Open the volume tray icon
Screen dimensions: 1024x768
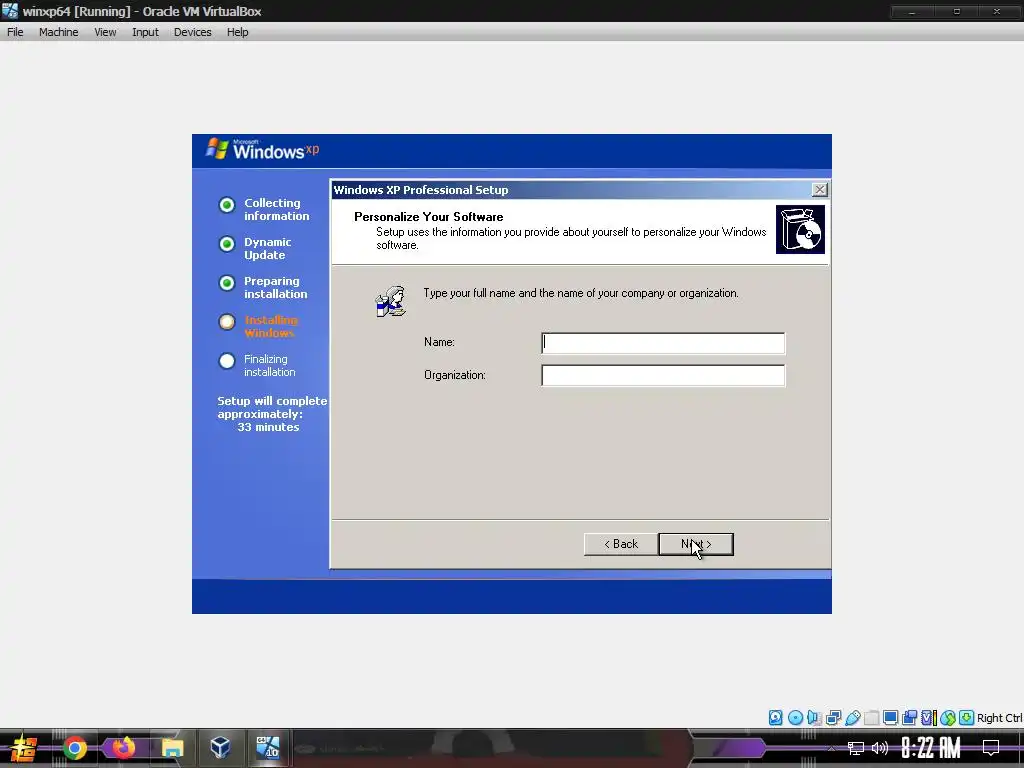pyautogui.click(x=880, y=748)
